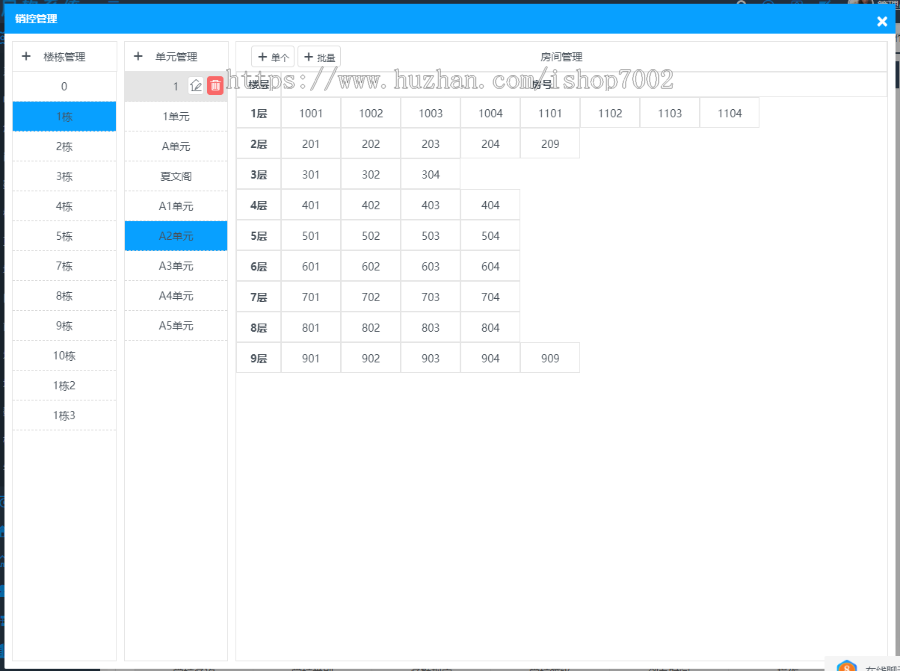Choose unit A5单元
Screen dimensions: 900x671
176,325
